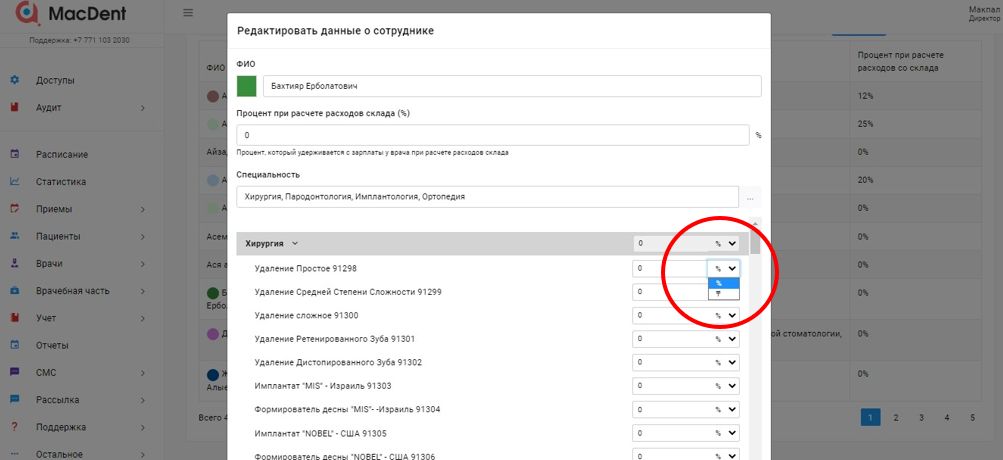
Task: Click the ellipsis button beside Специальность
Action: pyautogui.click(x=751, y=197)
